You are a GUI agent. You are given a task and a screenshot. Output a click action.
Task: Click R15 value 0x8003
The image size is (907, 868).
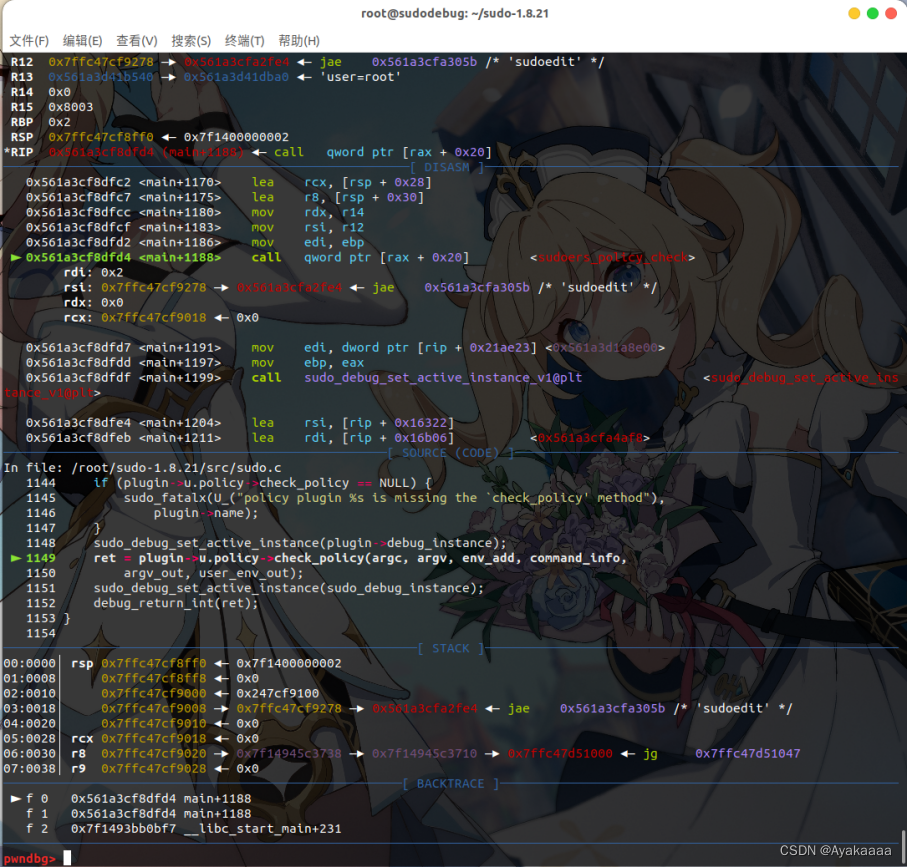click(71, 107)
